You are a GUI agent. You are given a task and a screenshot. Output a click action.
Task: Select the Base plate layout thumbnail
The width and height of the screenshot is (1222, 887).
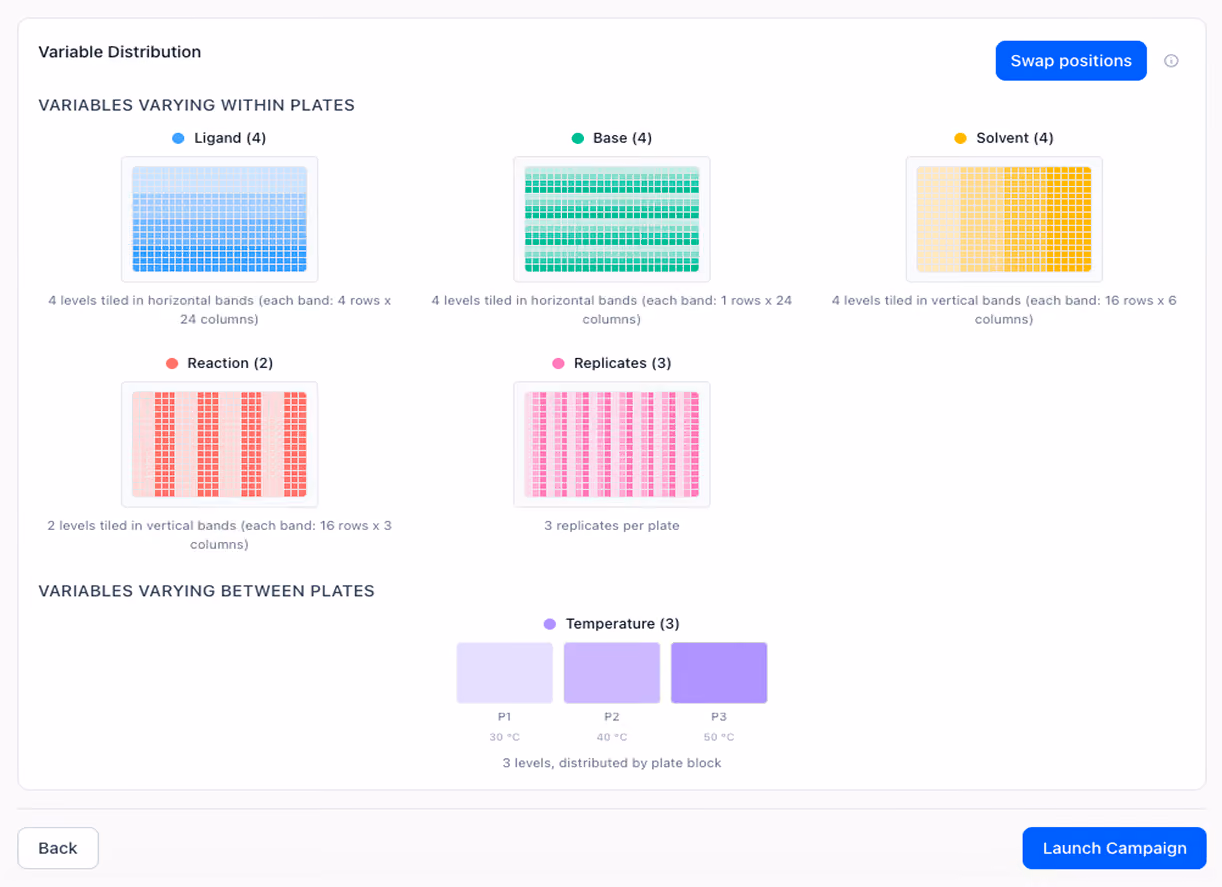611,219
